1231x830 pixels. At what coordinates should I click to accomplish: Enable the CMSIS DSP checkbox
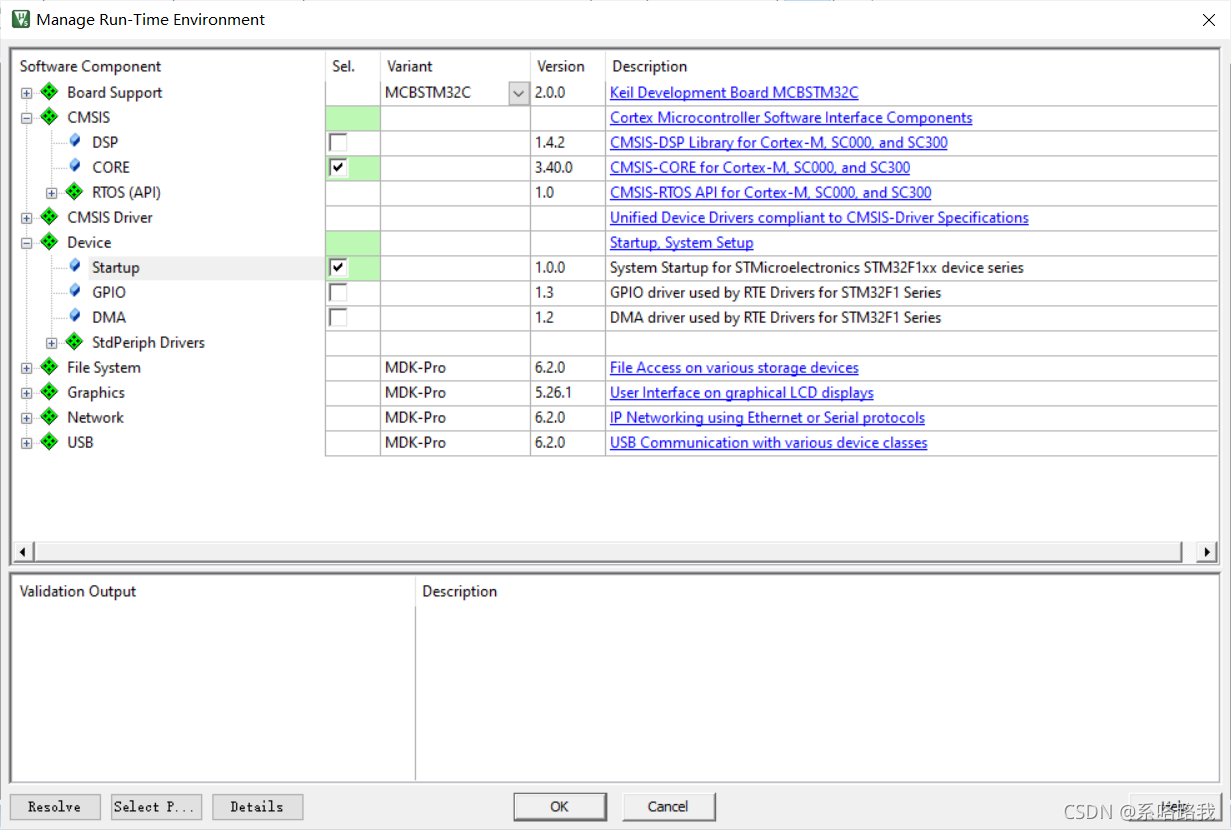coord(338,142)
